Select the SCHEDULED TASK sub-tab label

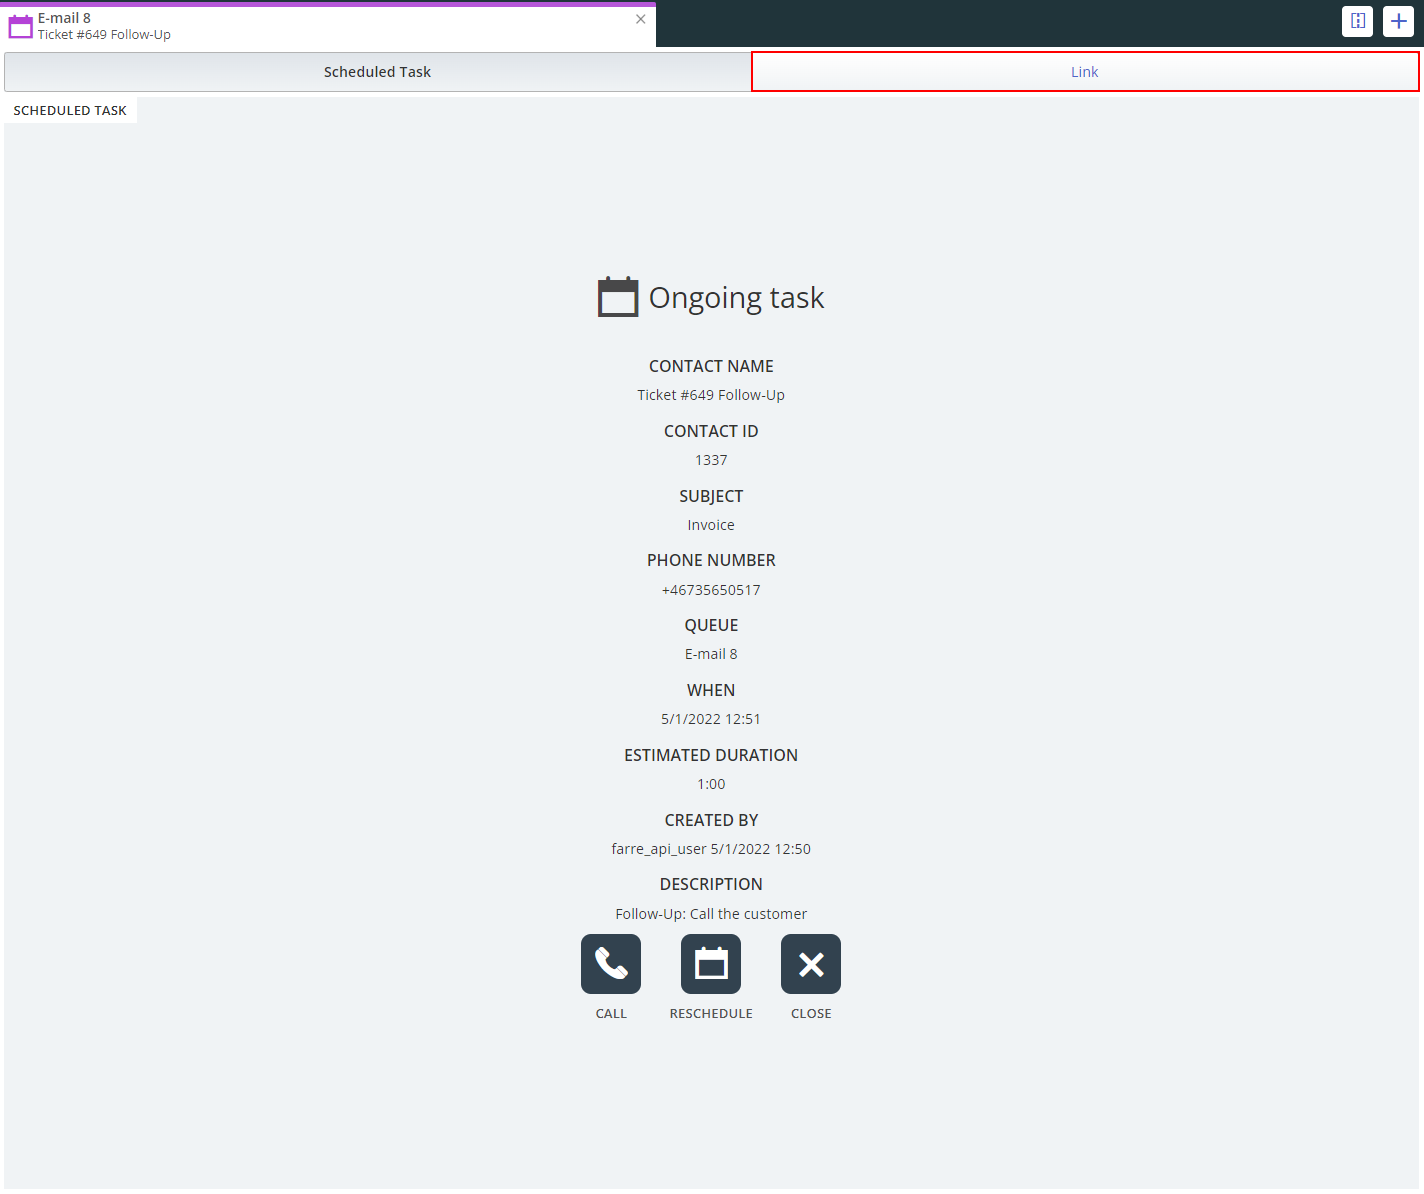70,111
